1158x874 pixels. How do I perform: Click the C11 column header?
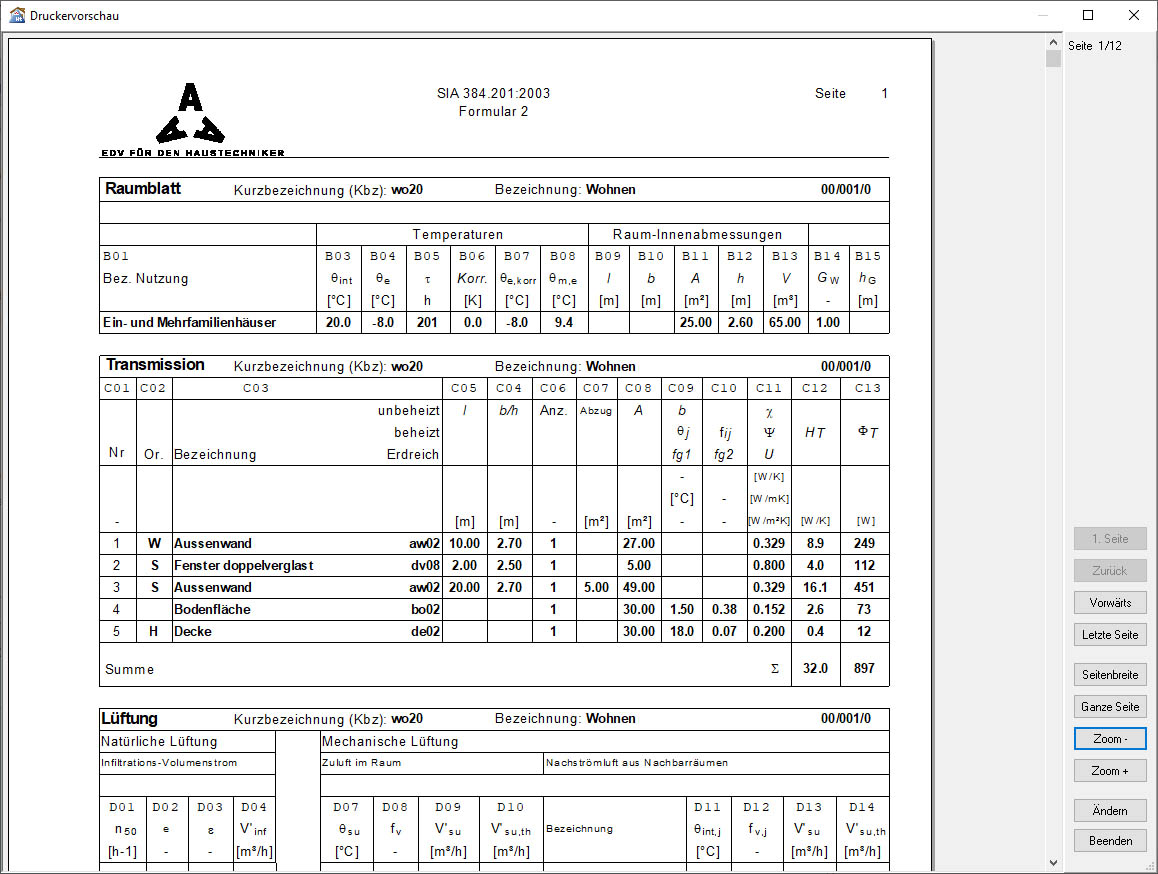(x=769, y=388)
